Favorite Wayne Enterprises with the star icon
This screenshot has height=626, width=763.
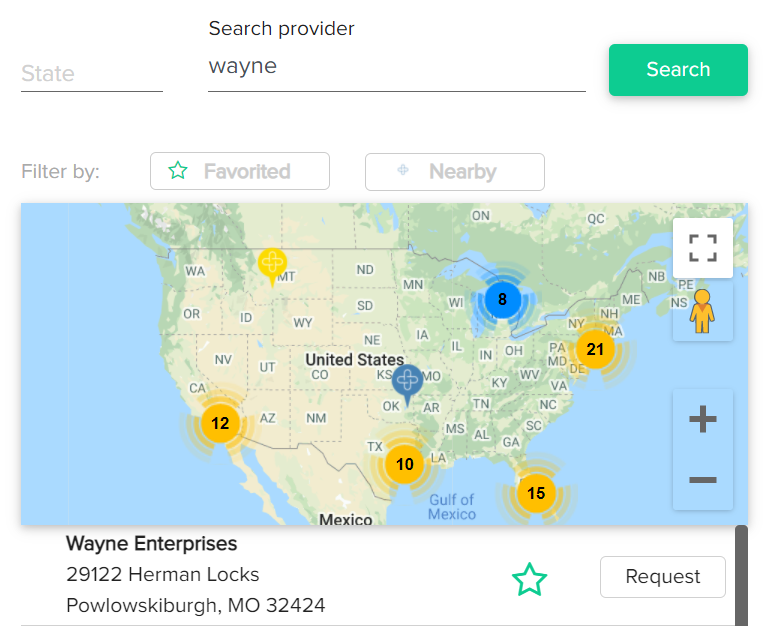click(529, 579)
